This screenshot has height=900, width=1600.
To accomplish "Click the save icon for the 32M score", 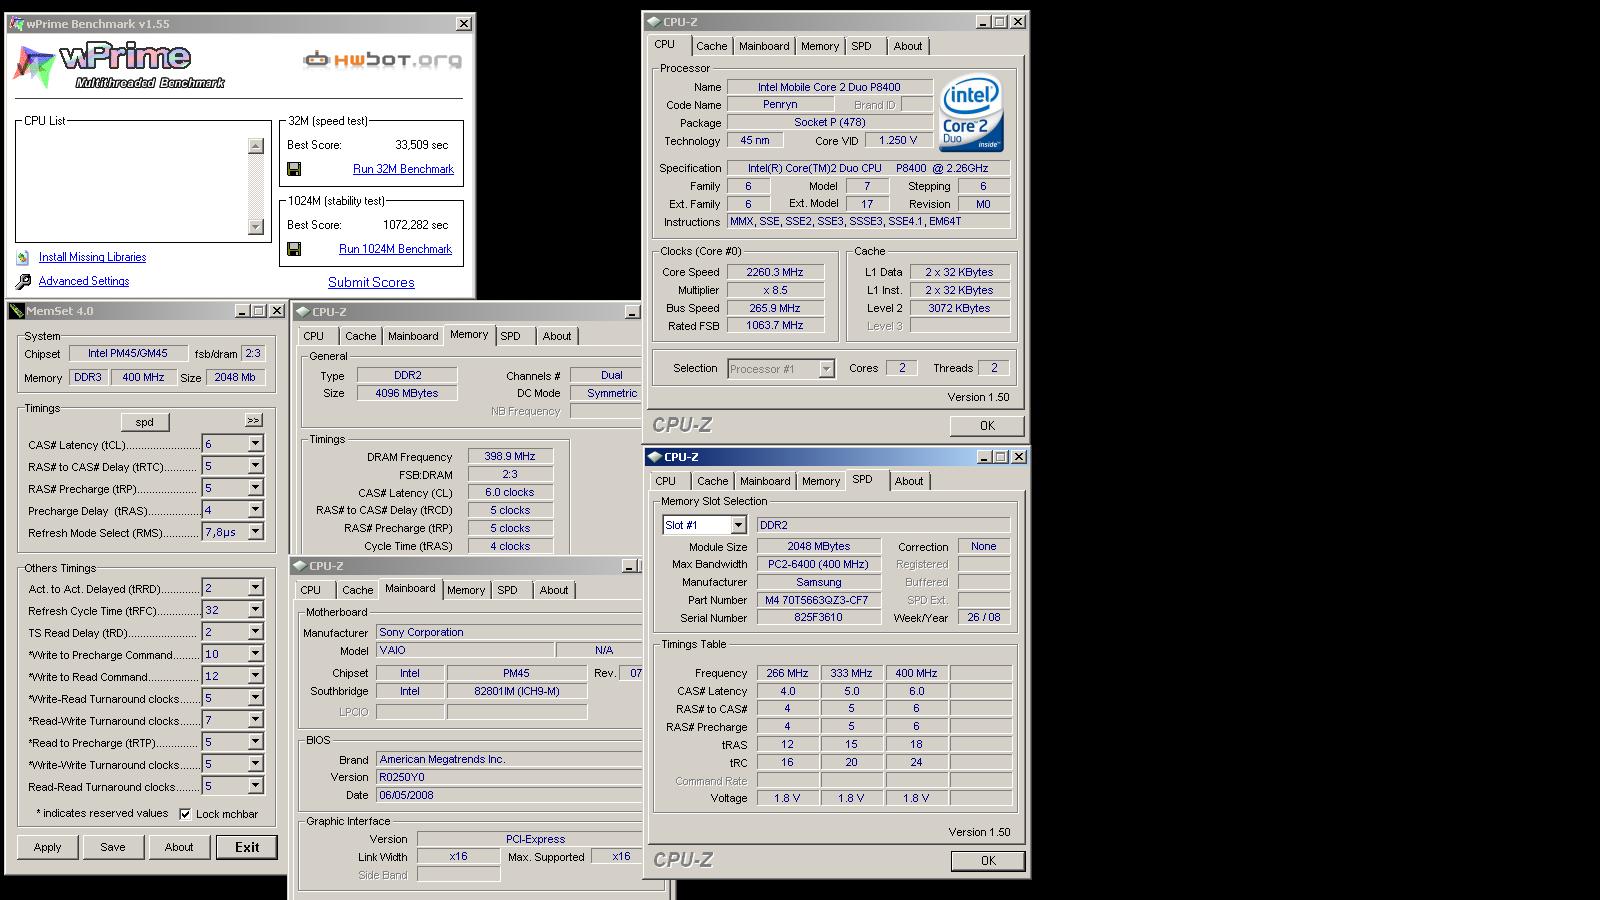I will [294, 169].
